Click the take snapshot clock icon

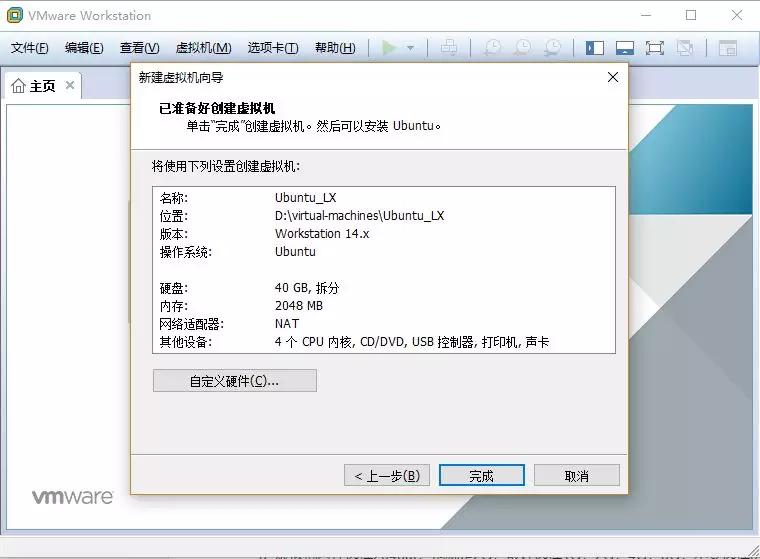pos(492,48)
